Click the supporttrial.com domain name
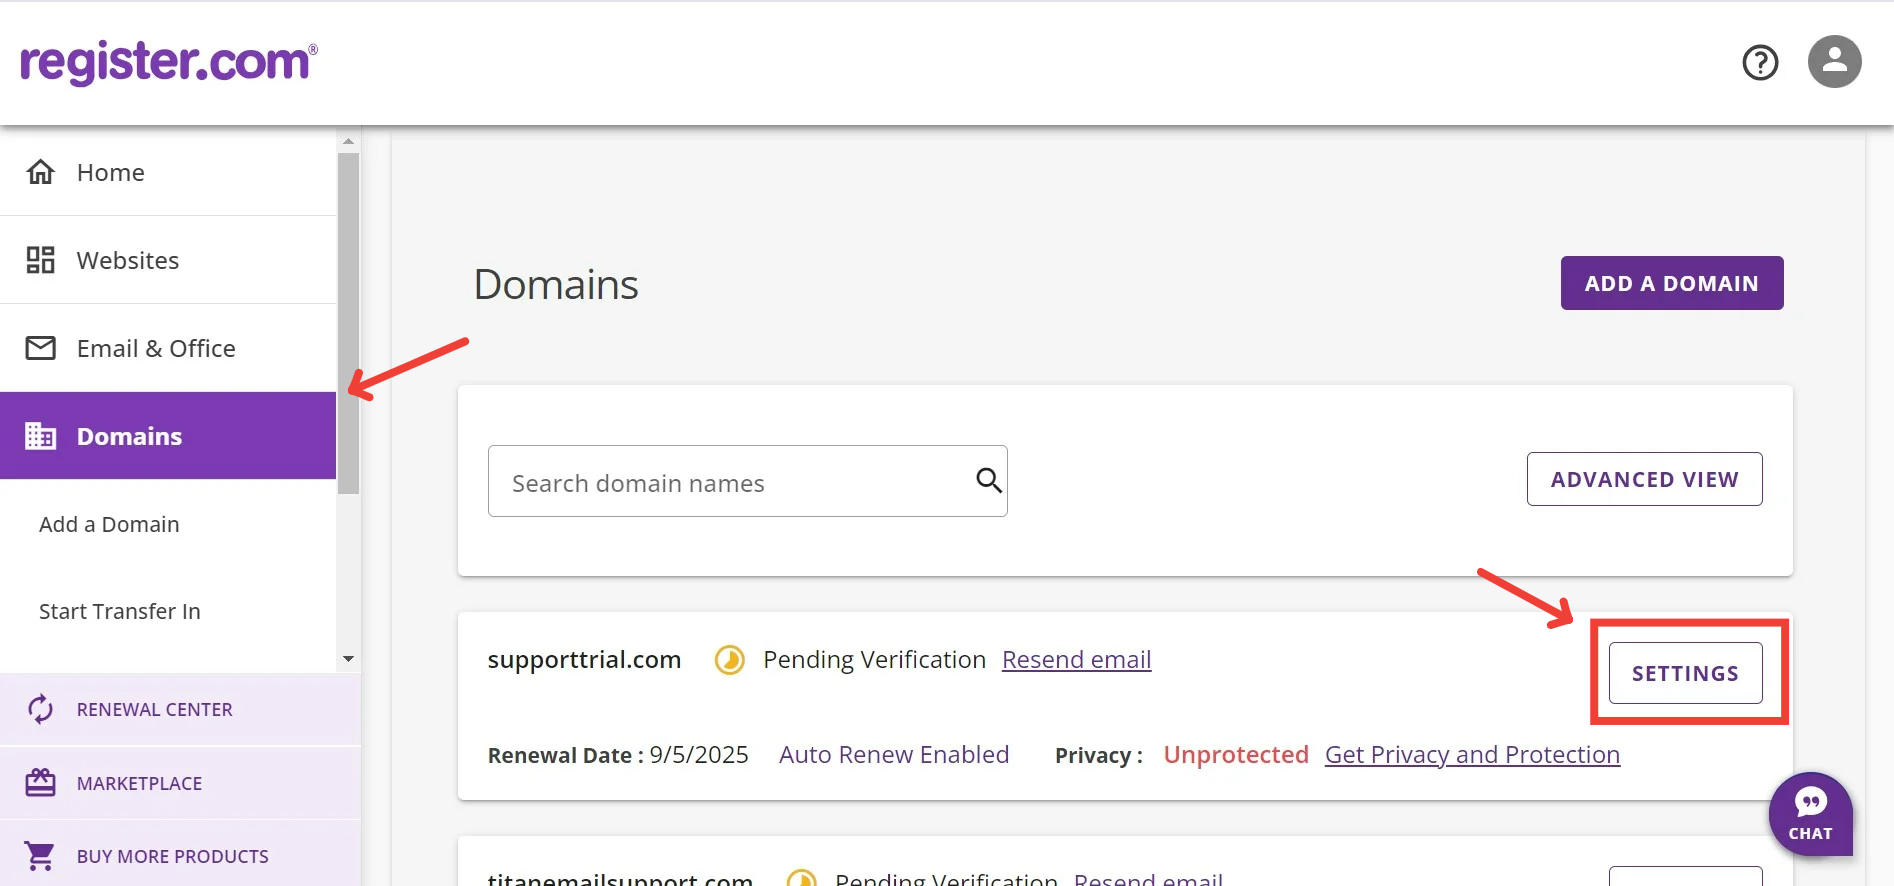 point(584,660)
